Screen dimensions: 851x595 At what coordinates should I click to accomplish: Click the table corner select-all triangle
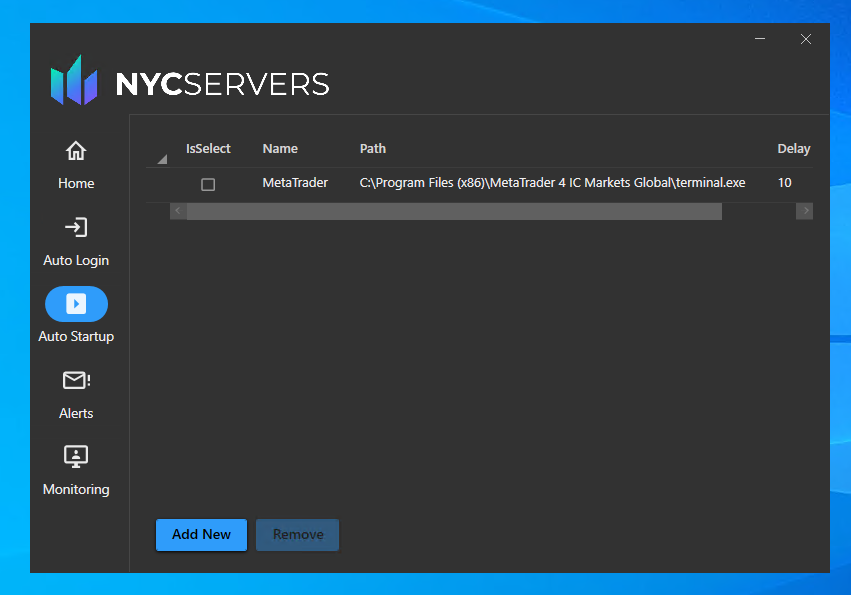(162, 159)
